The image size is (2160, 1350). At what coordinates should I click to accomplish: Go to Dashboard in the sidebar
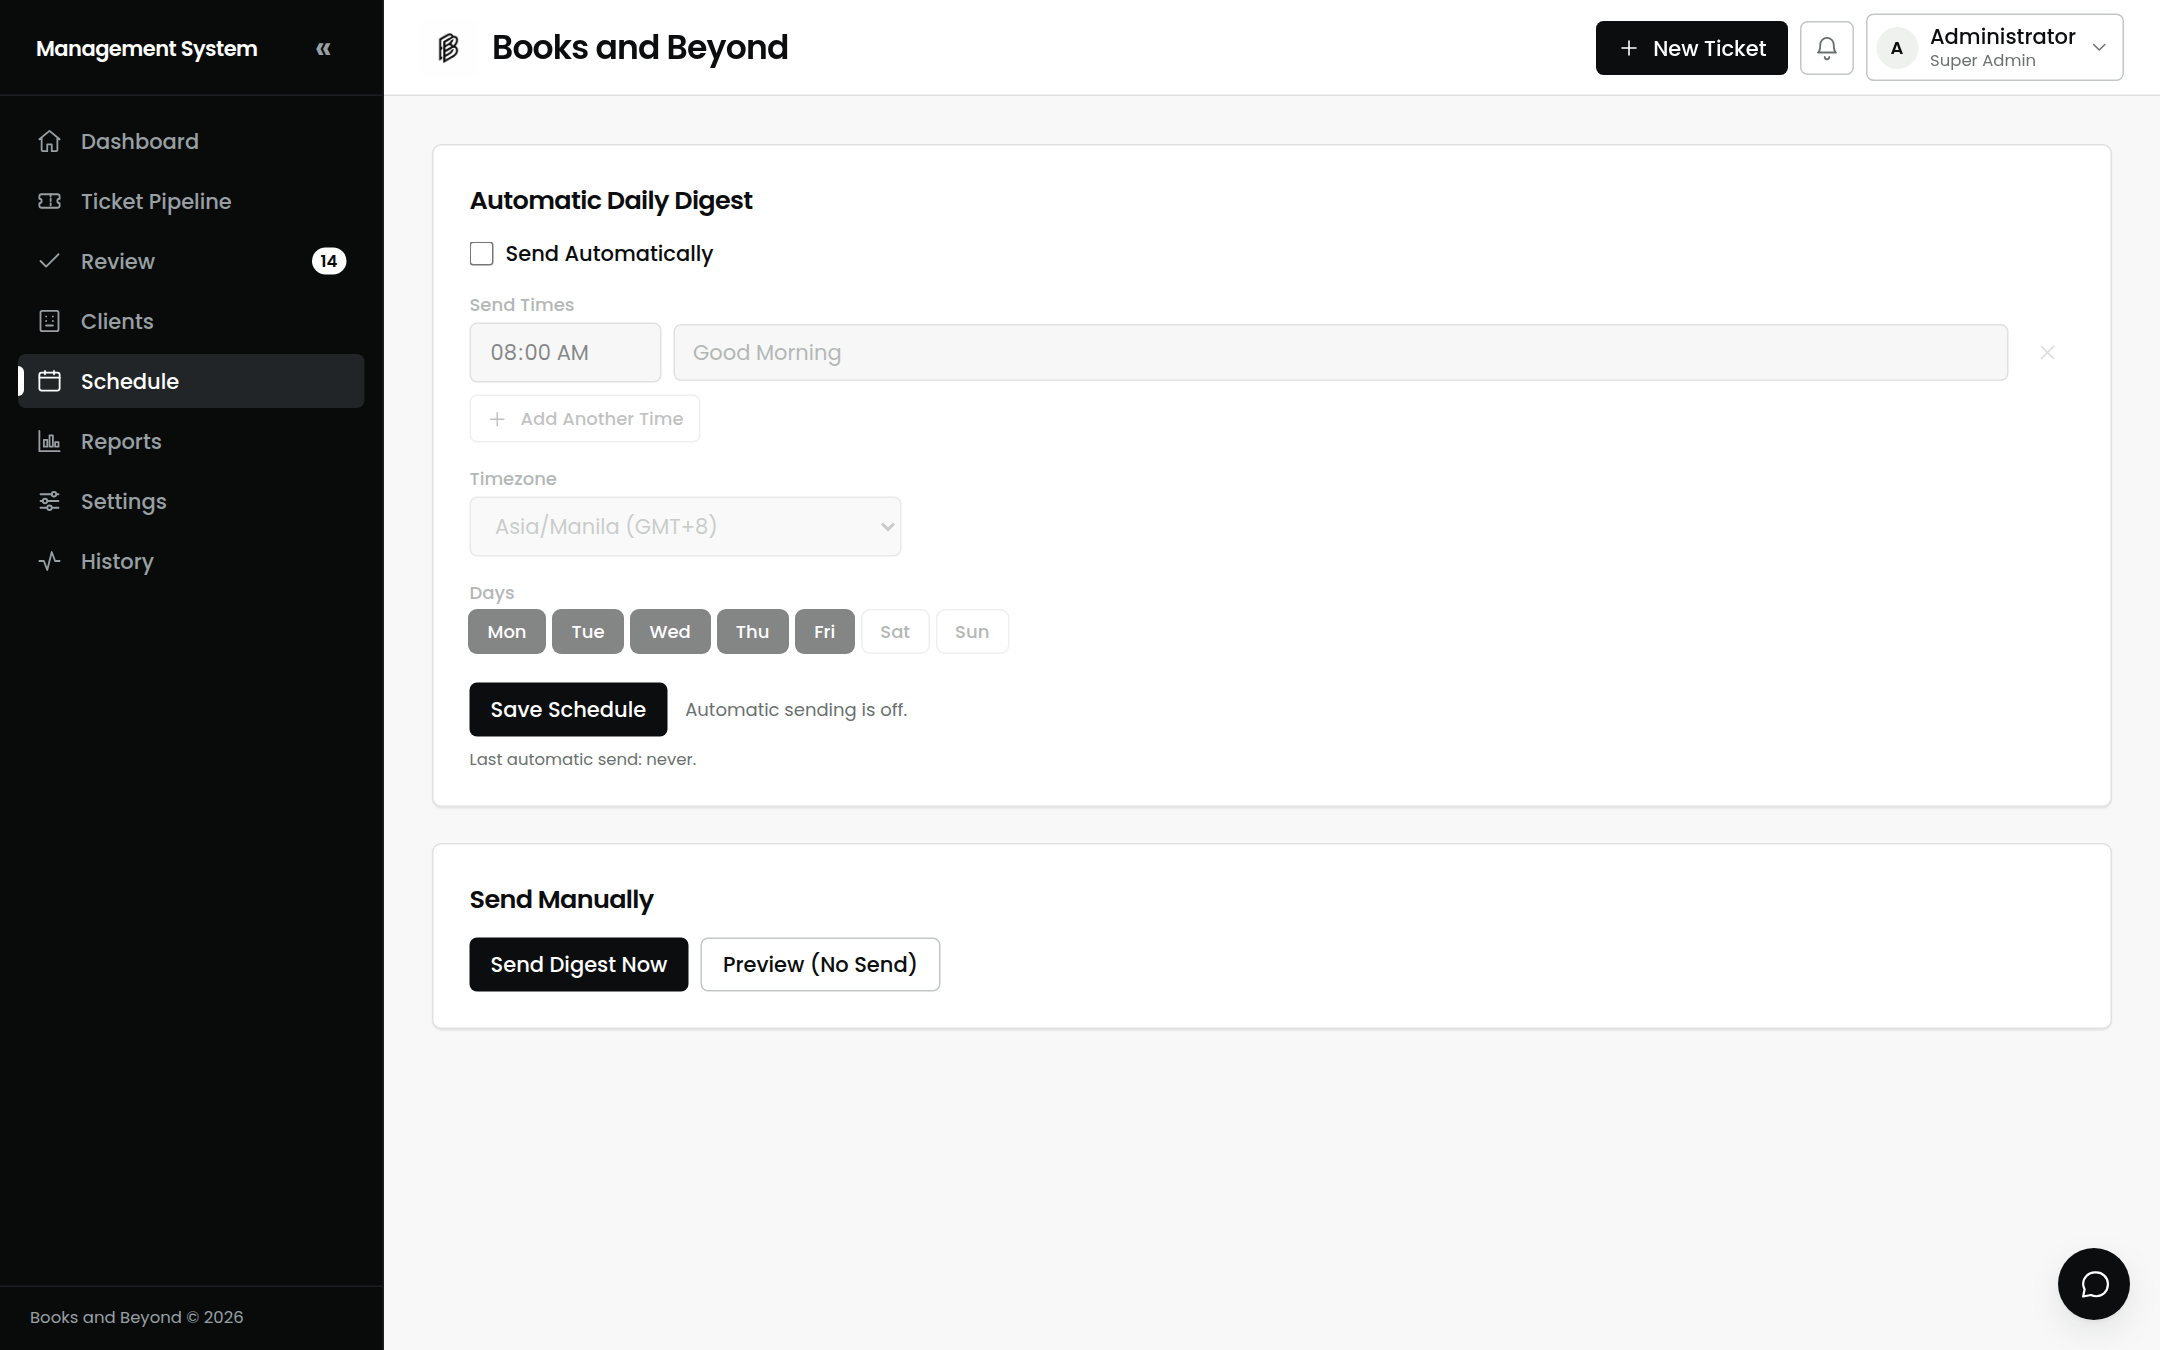pos(191,141)
